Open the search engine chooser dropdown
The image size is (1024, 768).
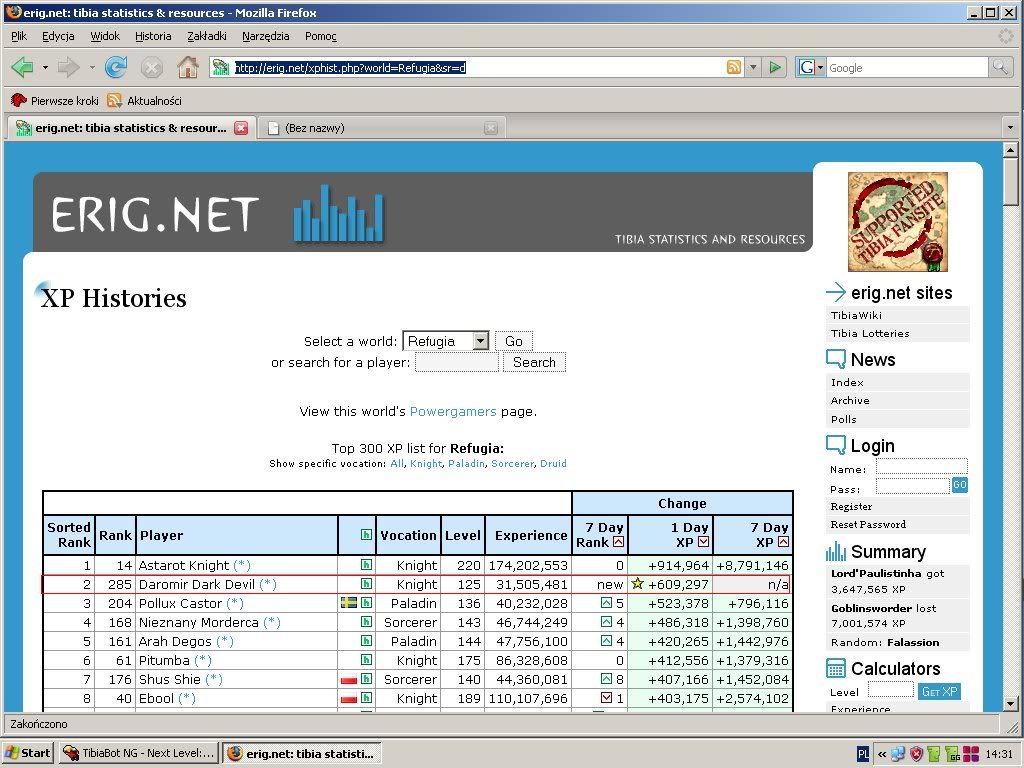[811, 67]
